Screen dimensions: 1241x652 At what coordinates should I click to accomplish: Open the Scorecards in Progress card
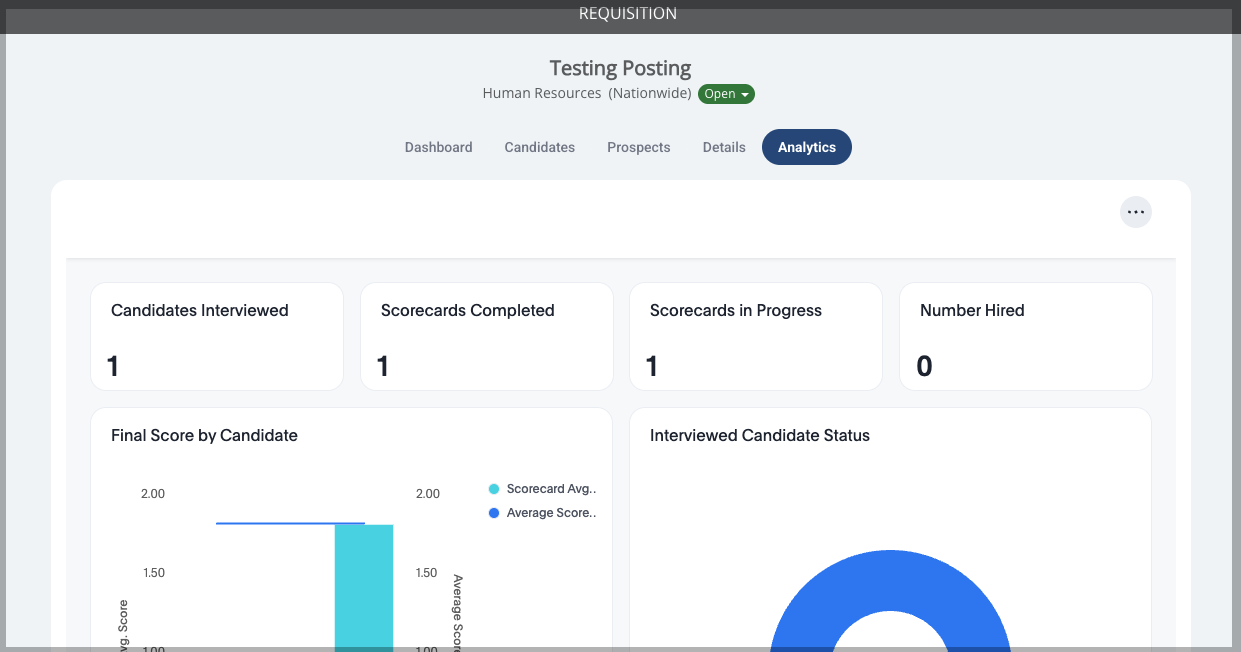click(756, 336)
